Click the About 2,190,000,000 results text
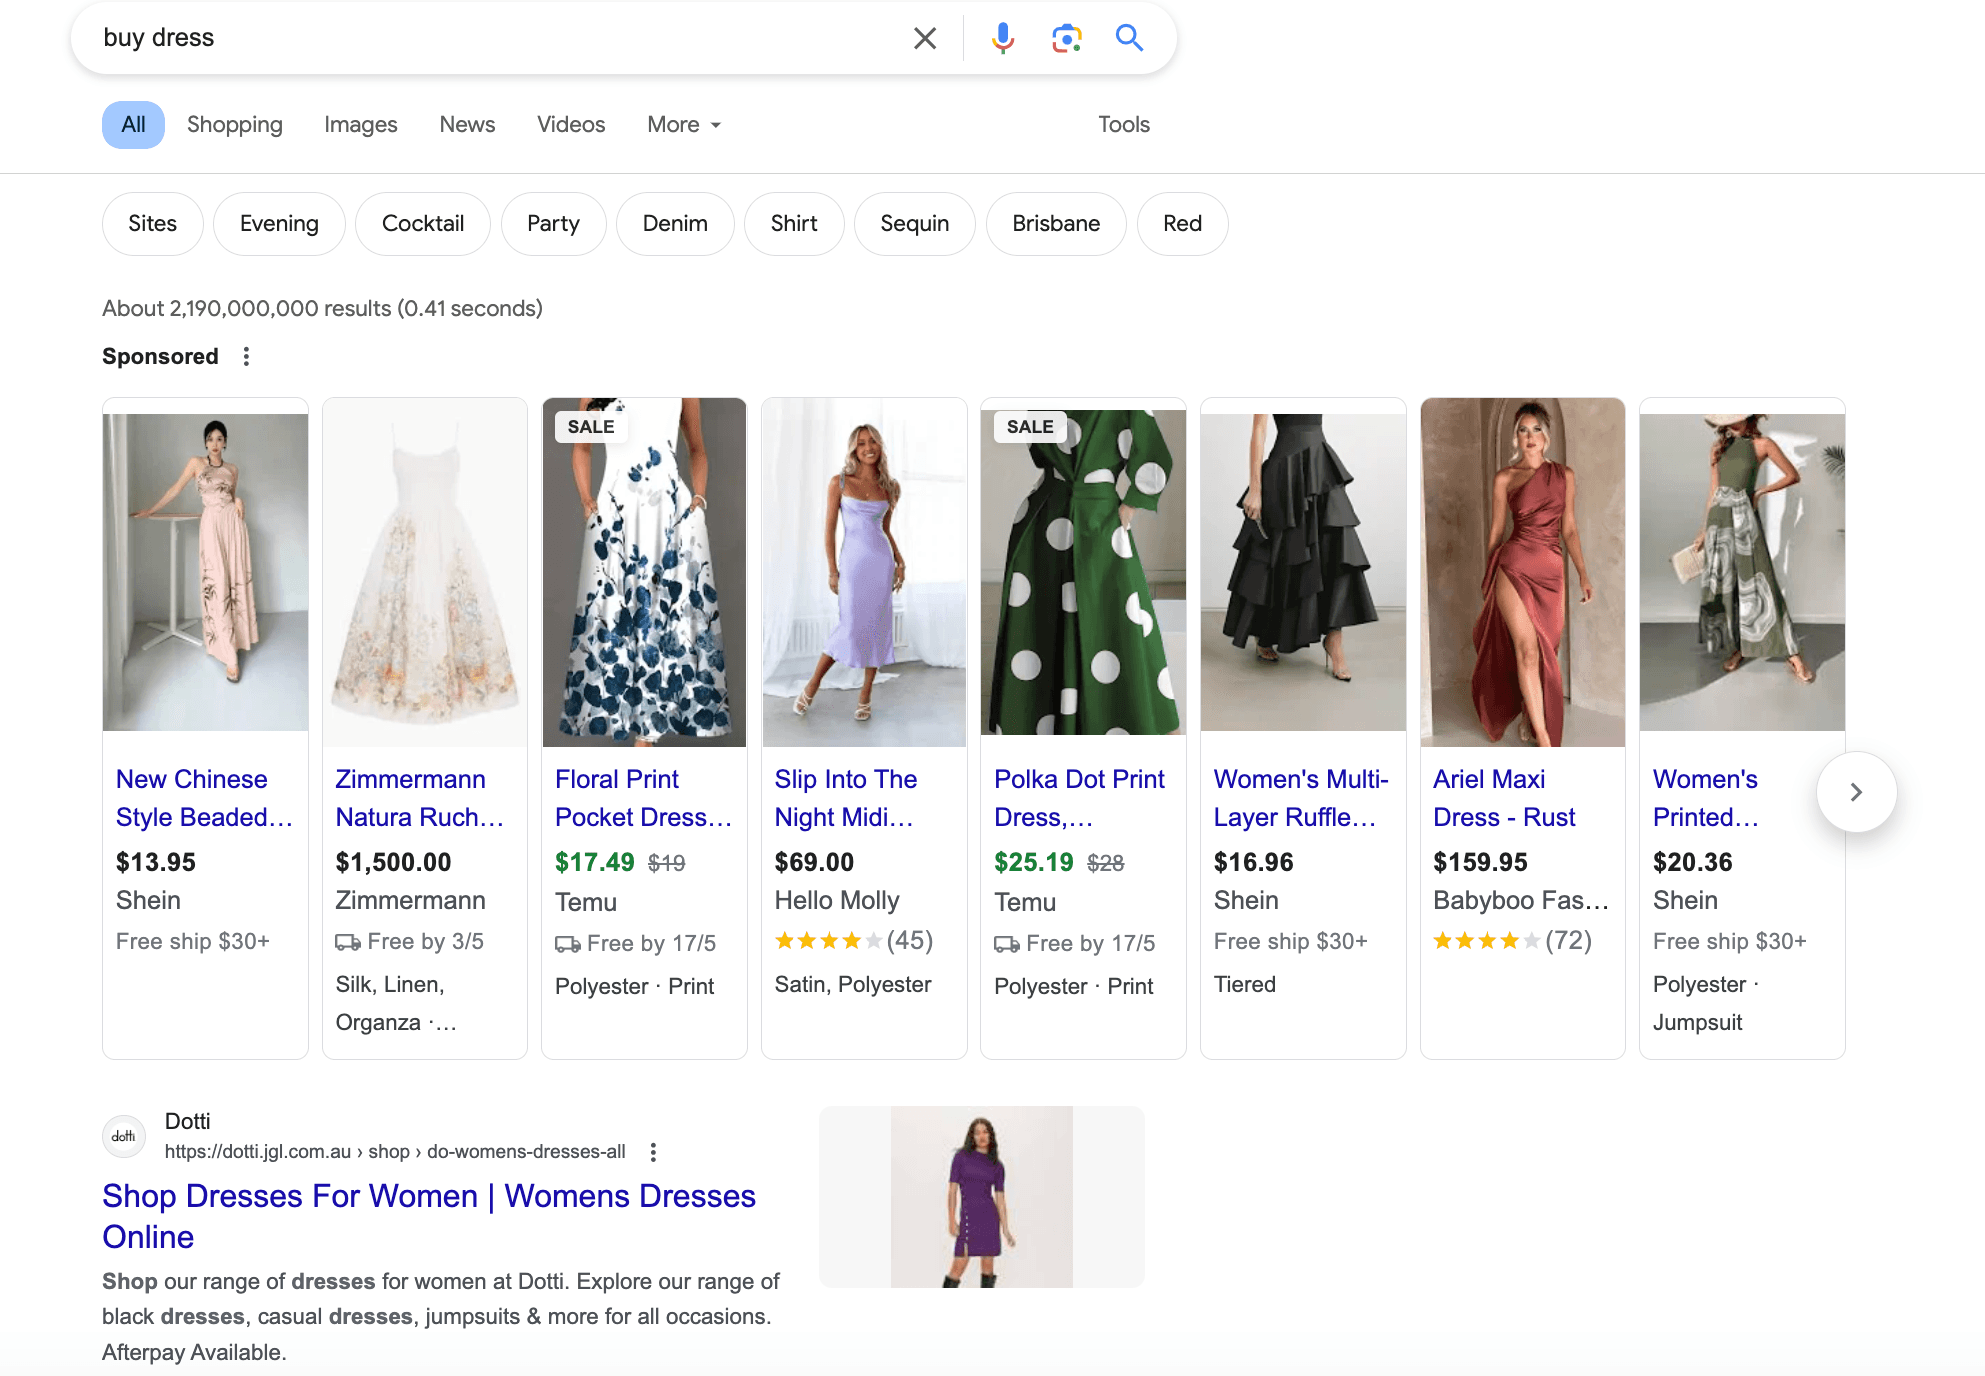This screenshot has width=1985, height=1376. point(322,308)
